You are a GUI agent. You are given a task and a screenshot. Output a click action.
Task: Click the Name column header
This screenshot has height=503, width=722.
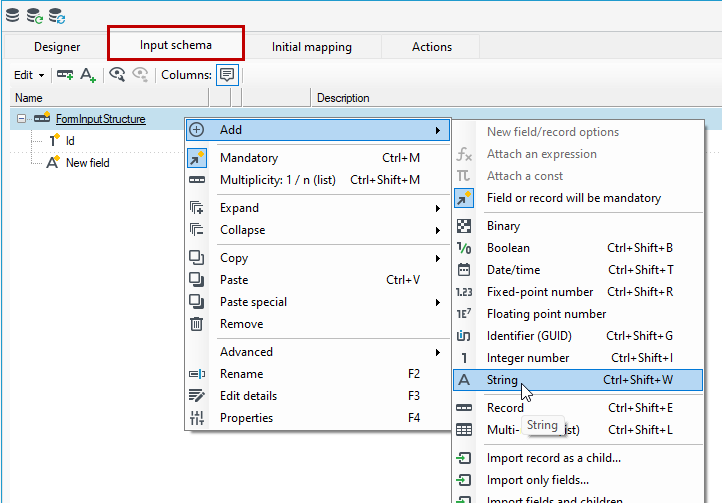click(110, 98)
